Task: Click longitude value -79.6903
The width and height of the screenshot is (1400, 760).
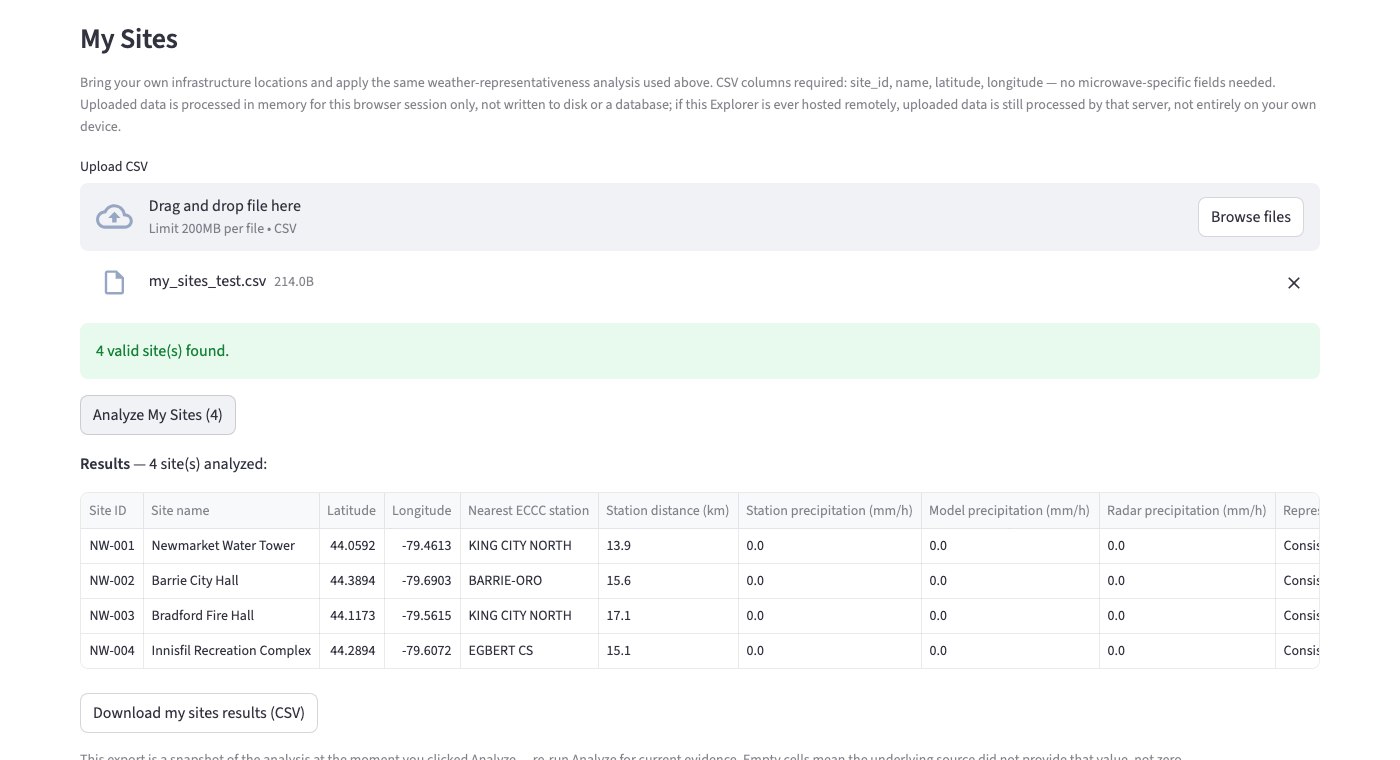Action: point(422,581)
